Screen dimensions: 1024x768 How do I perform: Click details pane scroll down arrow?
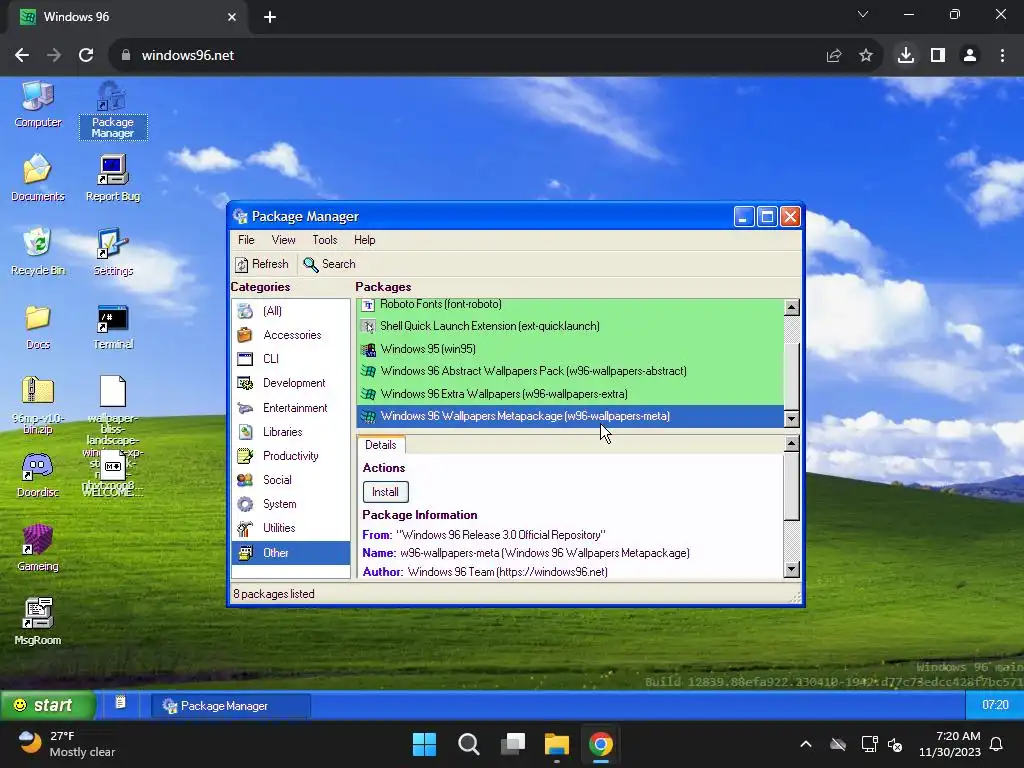pos(792,569)
